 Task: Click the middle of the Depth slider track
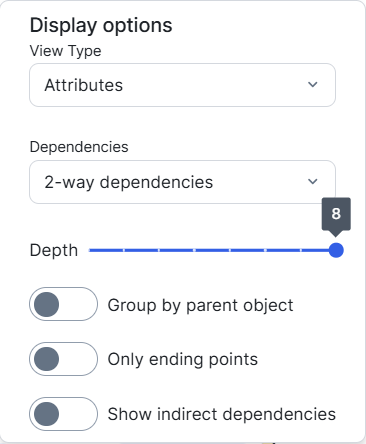(213, 250)
